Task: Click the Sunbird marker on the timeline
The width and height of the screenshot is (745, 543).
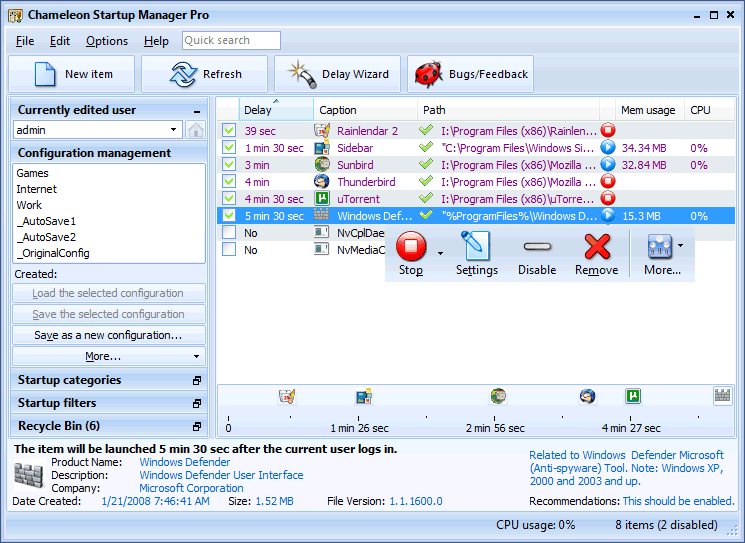Action: click(x=498, y=396)
